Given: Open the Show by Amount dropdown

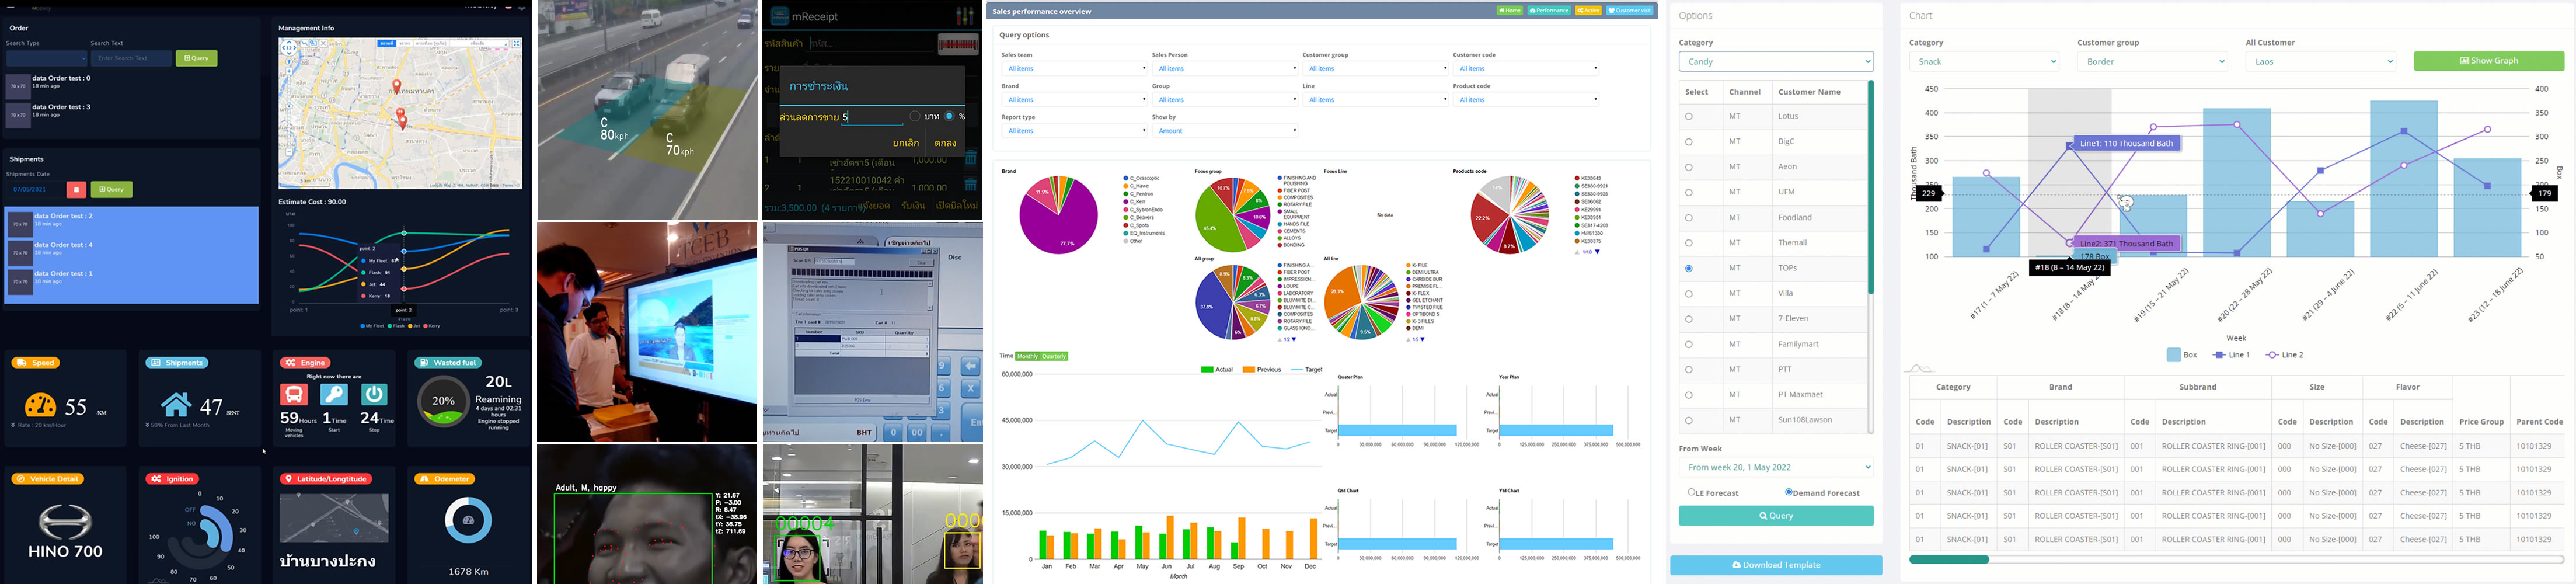Looking at the screenshot, I should 1225,130.
